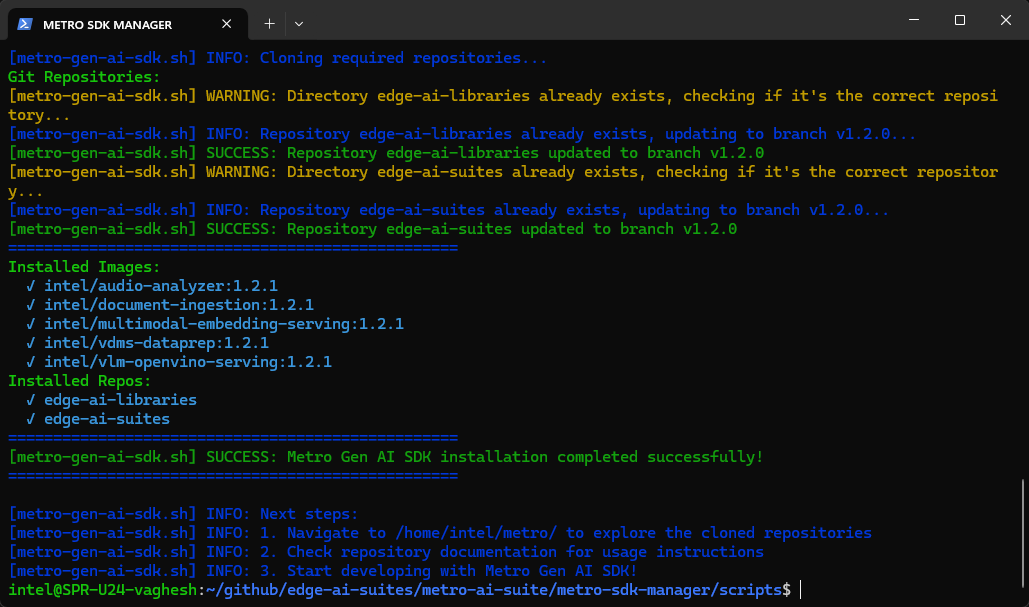
Task: Open the new tab profile dropdown chevron
Action: [x=299, y=23]
